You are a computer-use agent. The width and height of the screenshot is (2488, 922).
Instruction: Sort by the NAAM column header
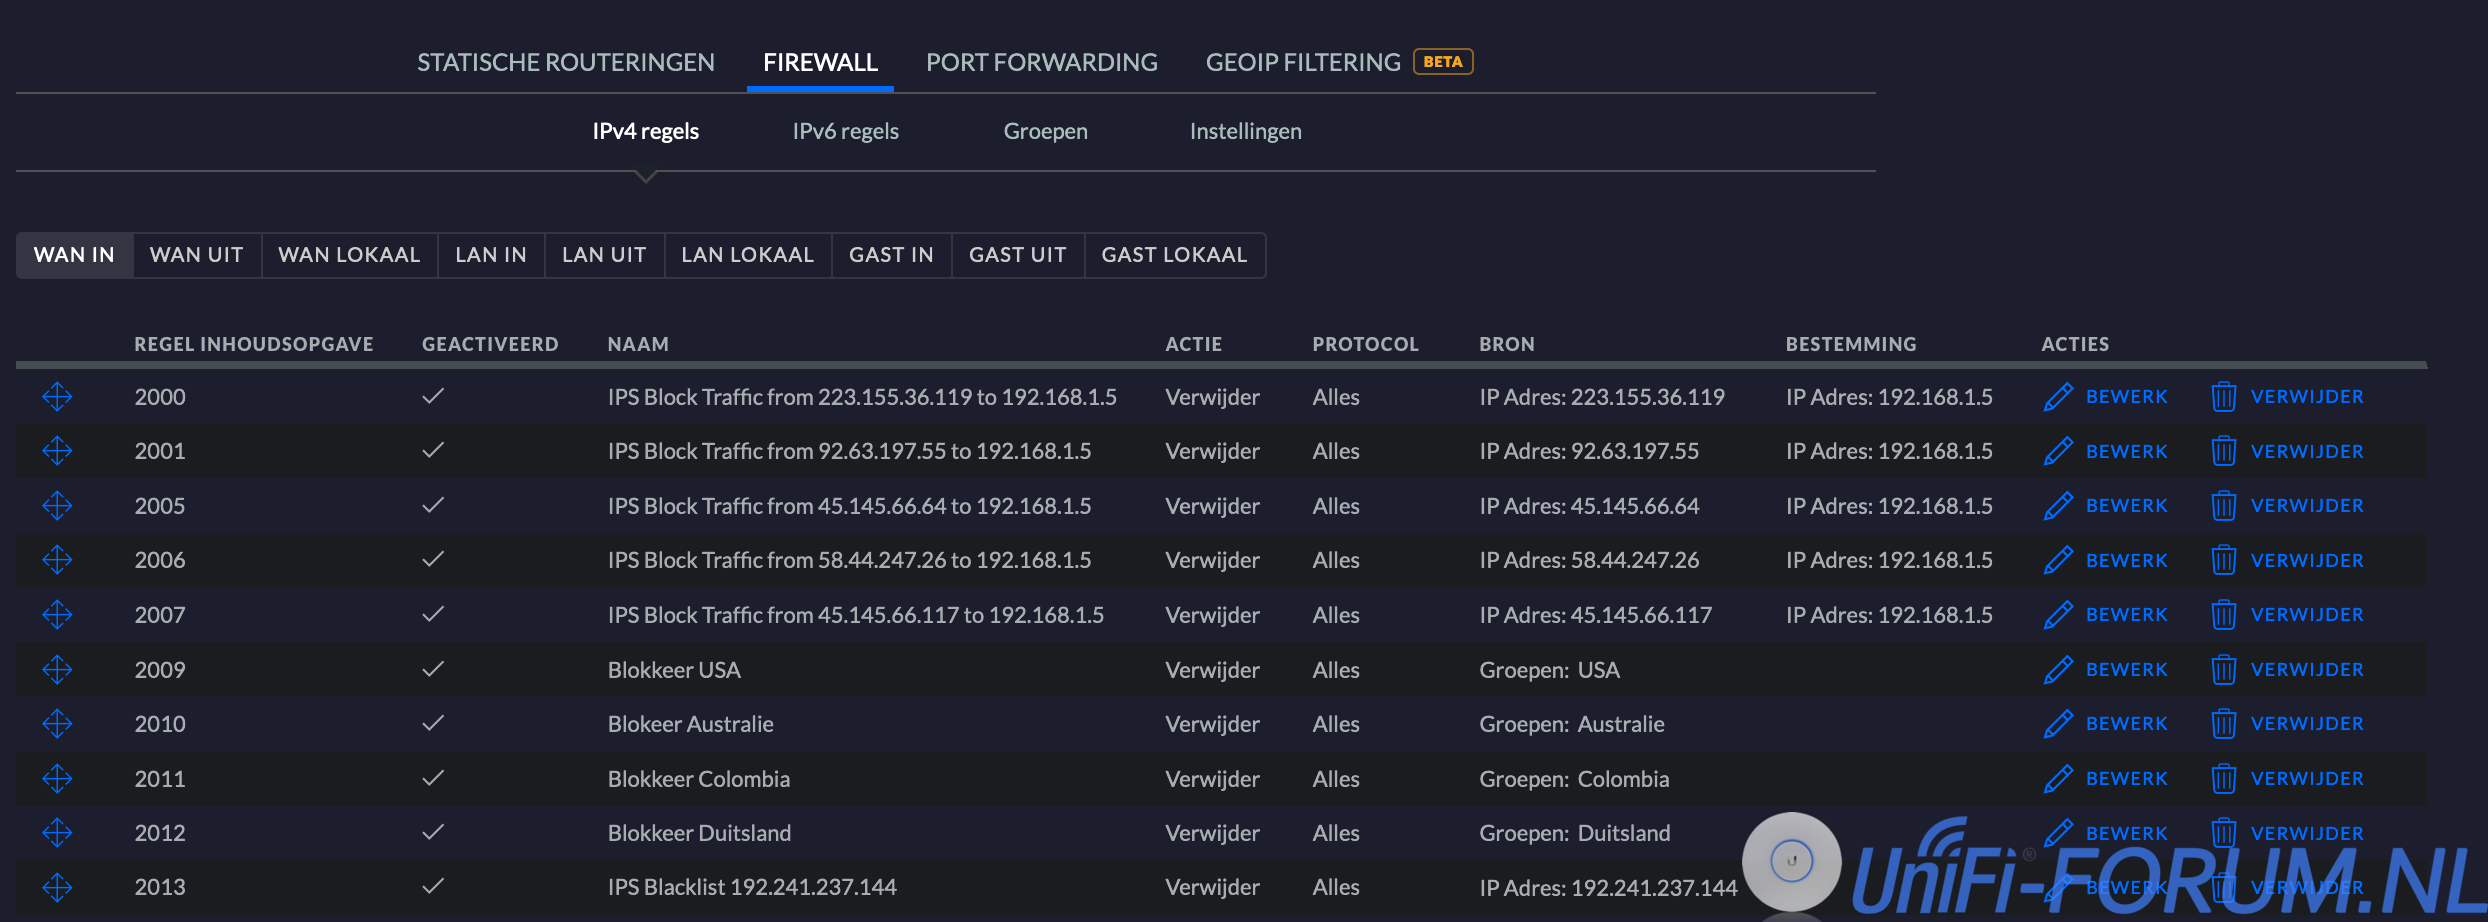[x=638, y=344]
